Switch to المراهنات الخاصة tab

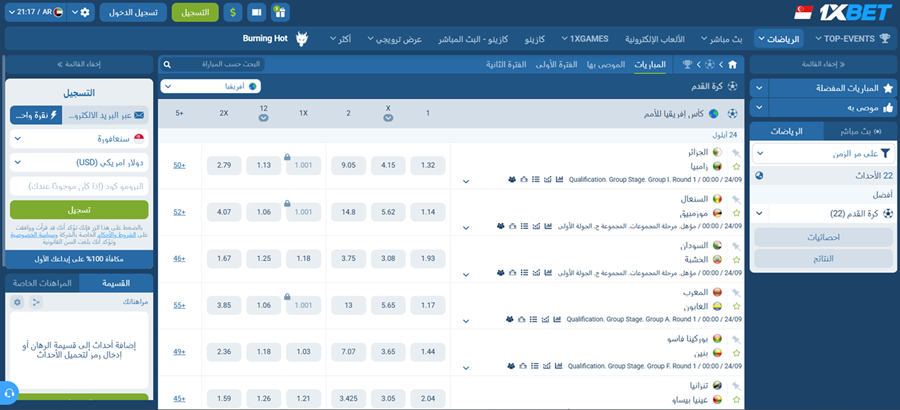(42, 283)
